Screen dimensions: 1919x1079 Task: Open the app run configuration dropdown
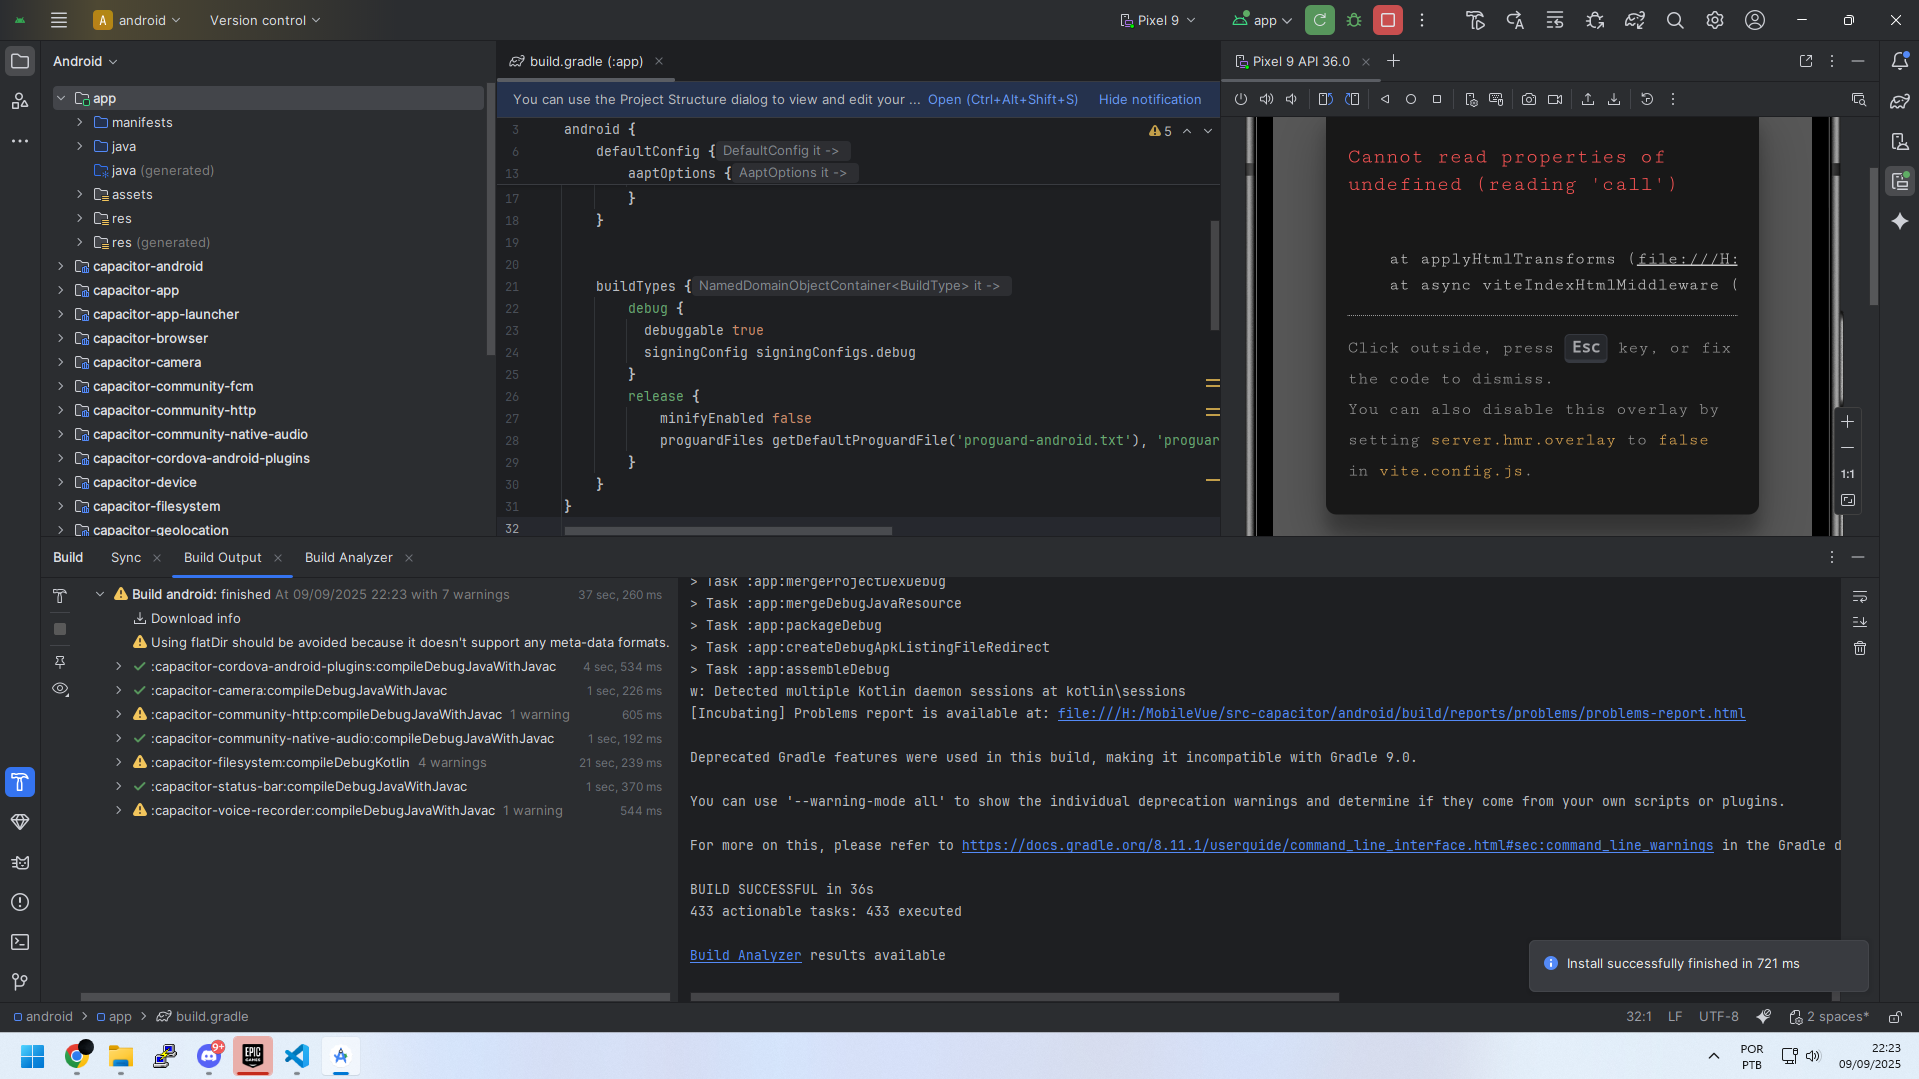(1263, 20)
